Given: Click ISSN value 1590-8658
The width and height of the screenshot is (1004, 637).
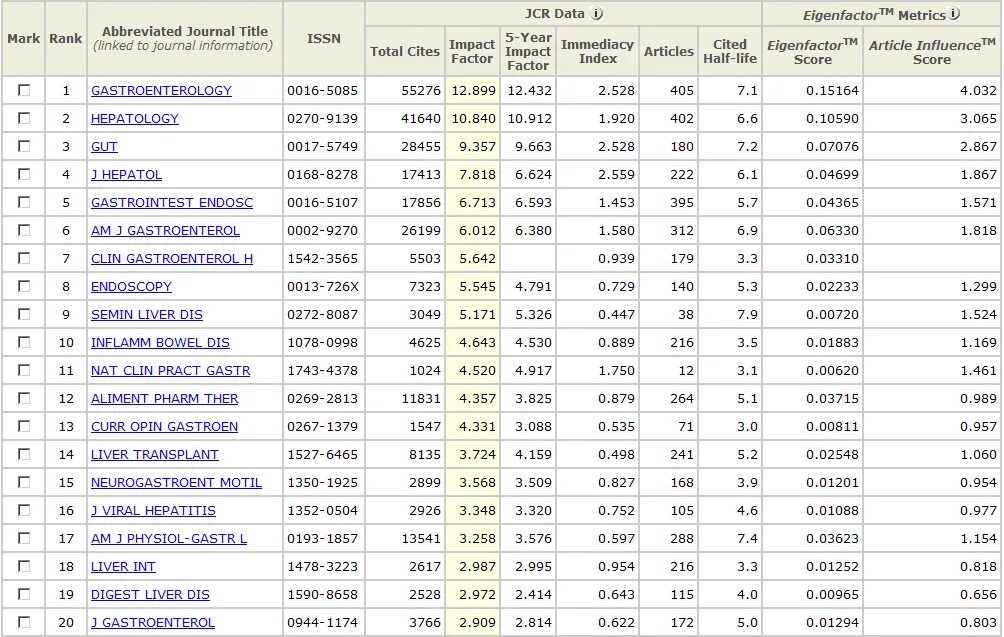Looking at the screenshot, I should pyautogui.click(x=322, y=595).
